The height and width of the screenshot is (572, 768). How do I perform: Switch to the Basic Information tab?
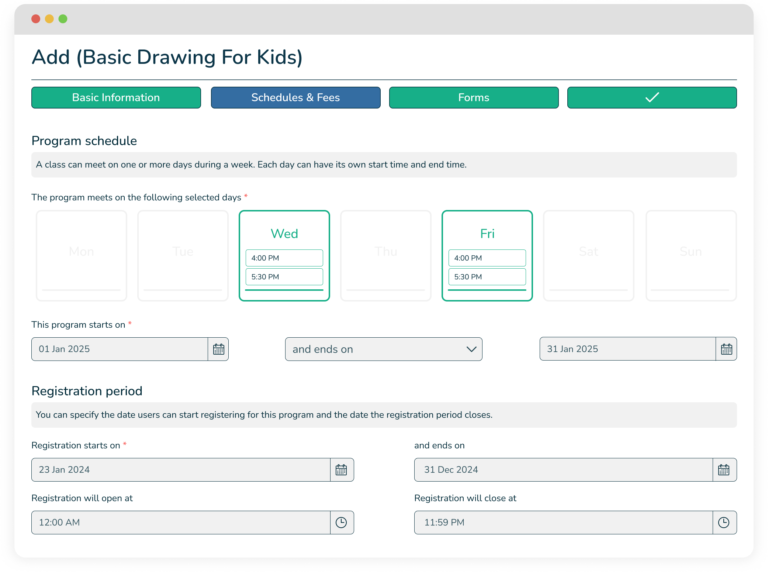[116, 98]
